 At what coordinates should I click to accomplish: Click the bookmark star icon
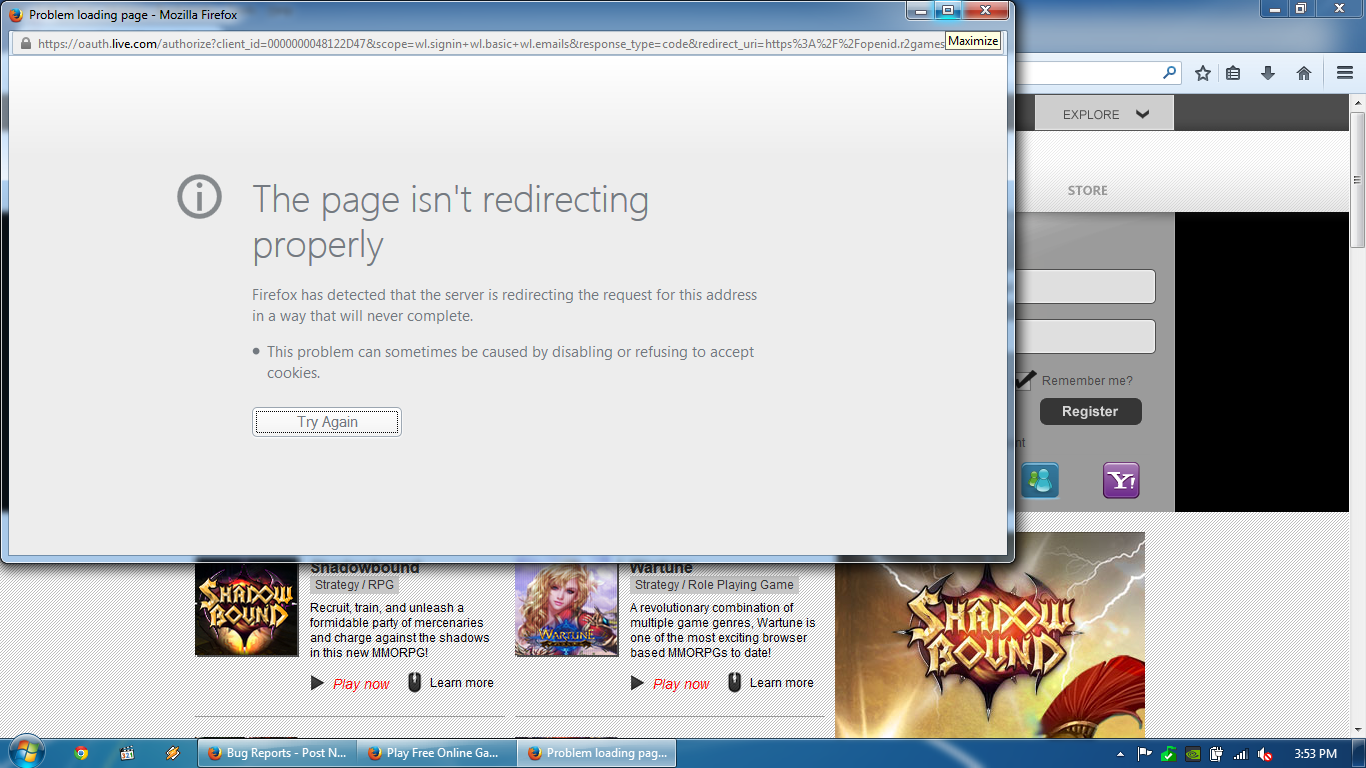coord(1203,73)
